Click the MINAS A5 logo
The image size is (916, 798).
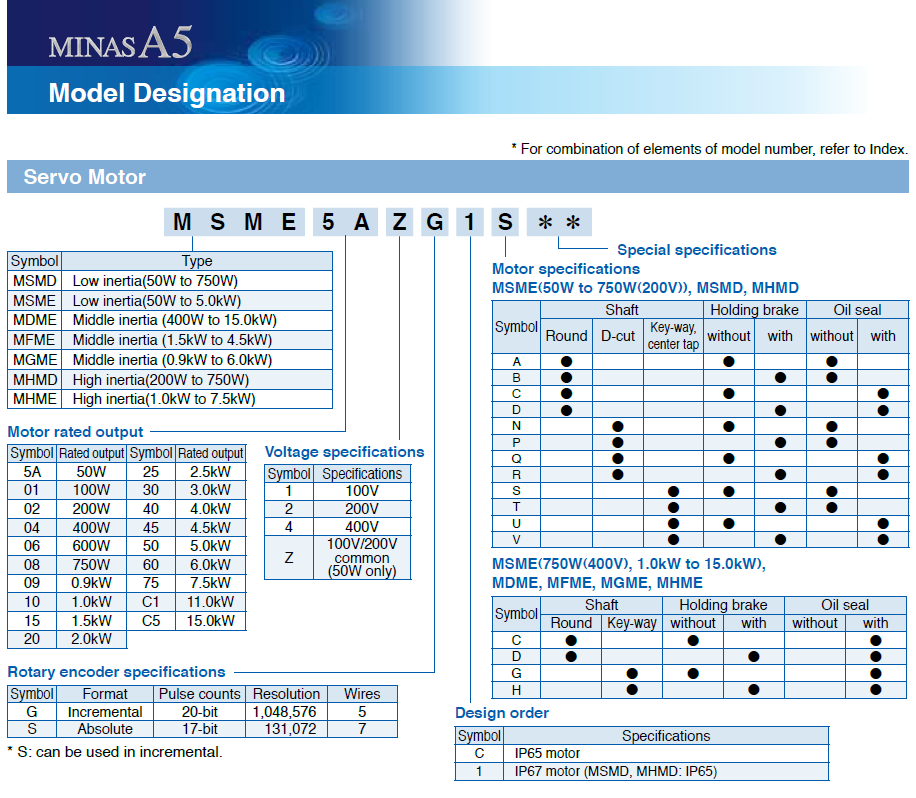(x=120, y=43)
